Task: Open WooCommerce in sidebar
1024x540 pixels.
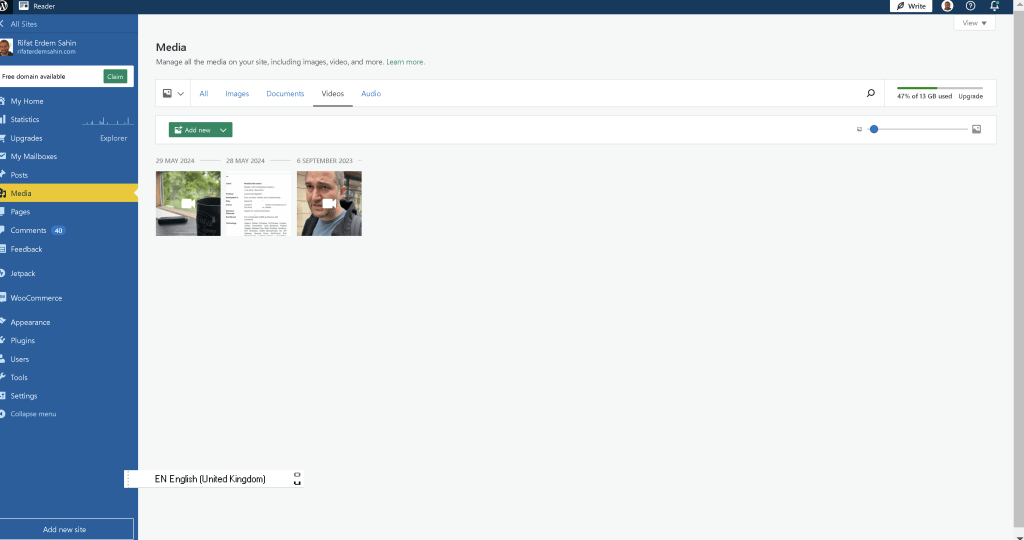Action: click(x=69, y=298)
